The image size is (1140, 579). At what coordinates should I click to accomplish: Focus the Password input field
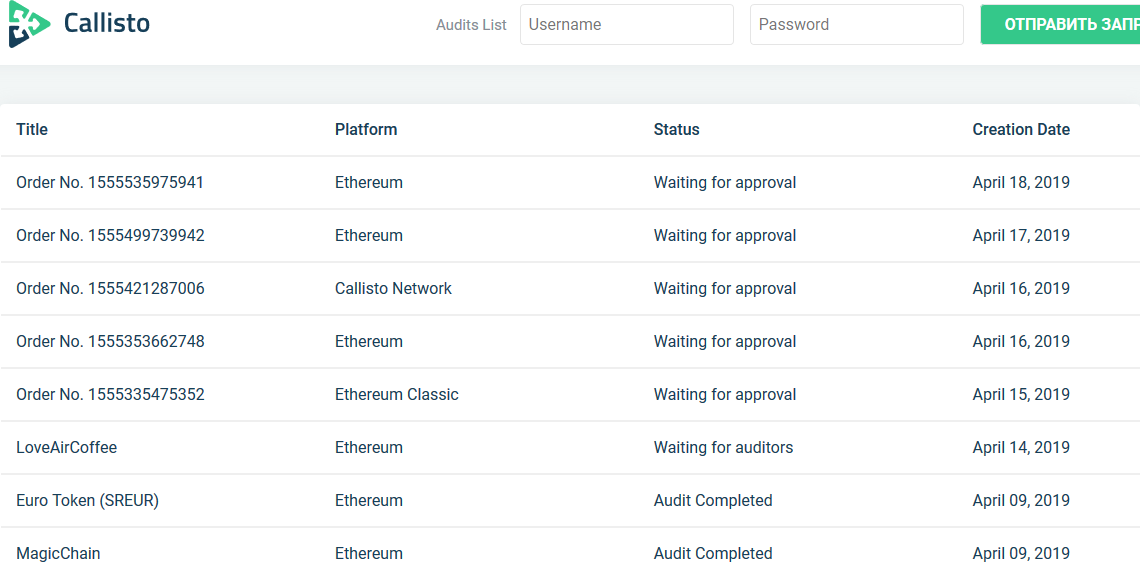pyautogui.click(x=856, y=25)
